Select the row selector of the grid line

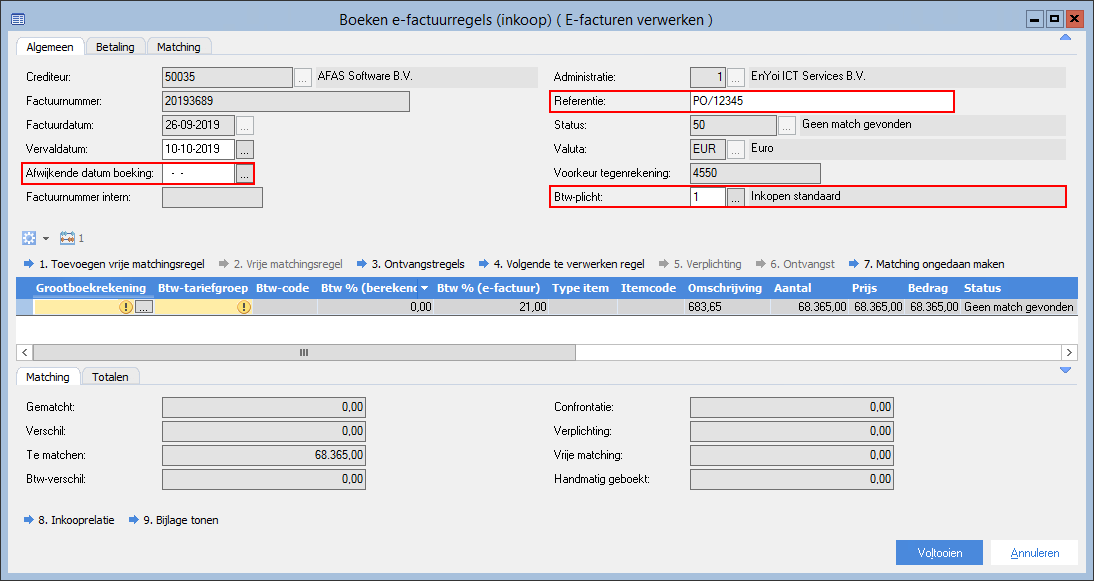coord(24,307)
